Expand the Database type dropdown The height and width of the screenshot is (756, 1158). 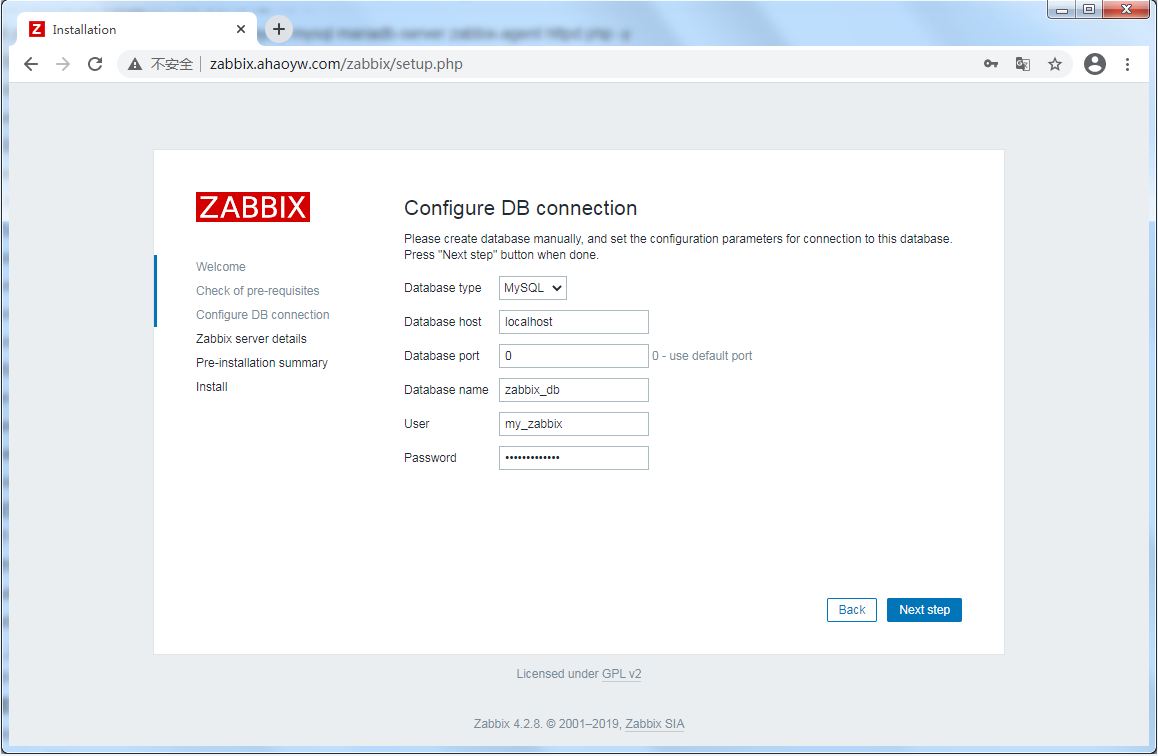pyautogui.click(x=533, y=288)
